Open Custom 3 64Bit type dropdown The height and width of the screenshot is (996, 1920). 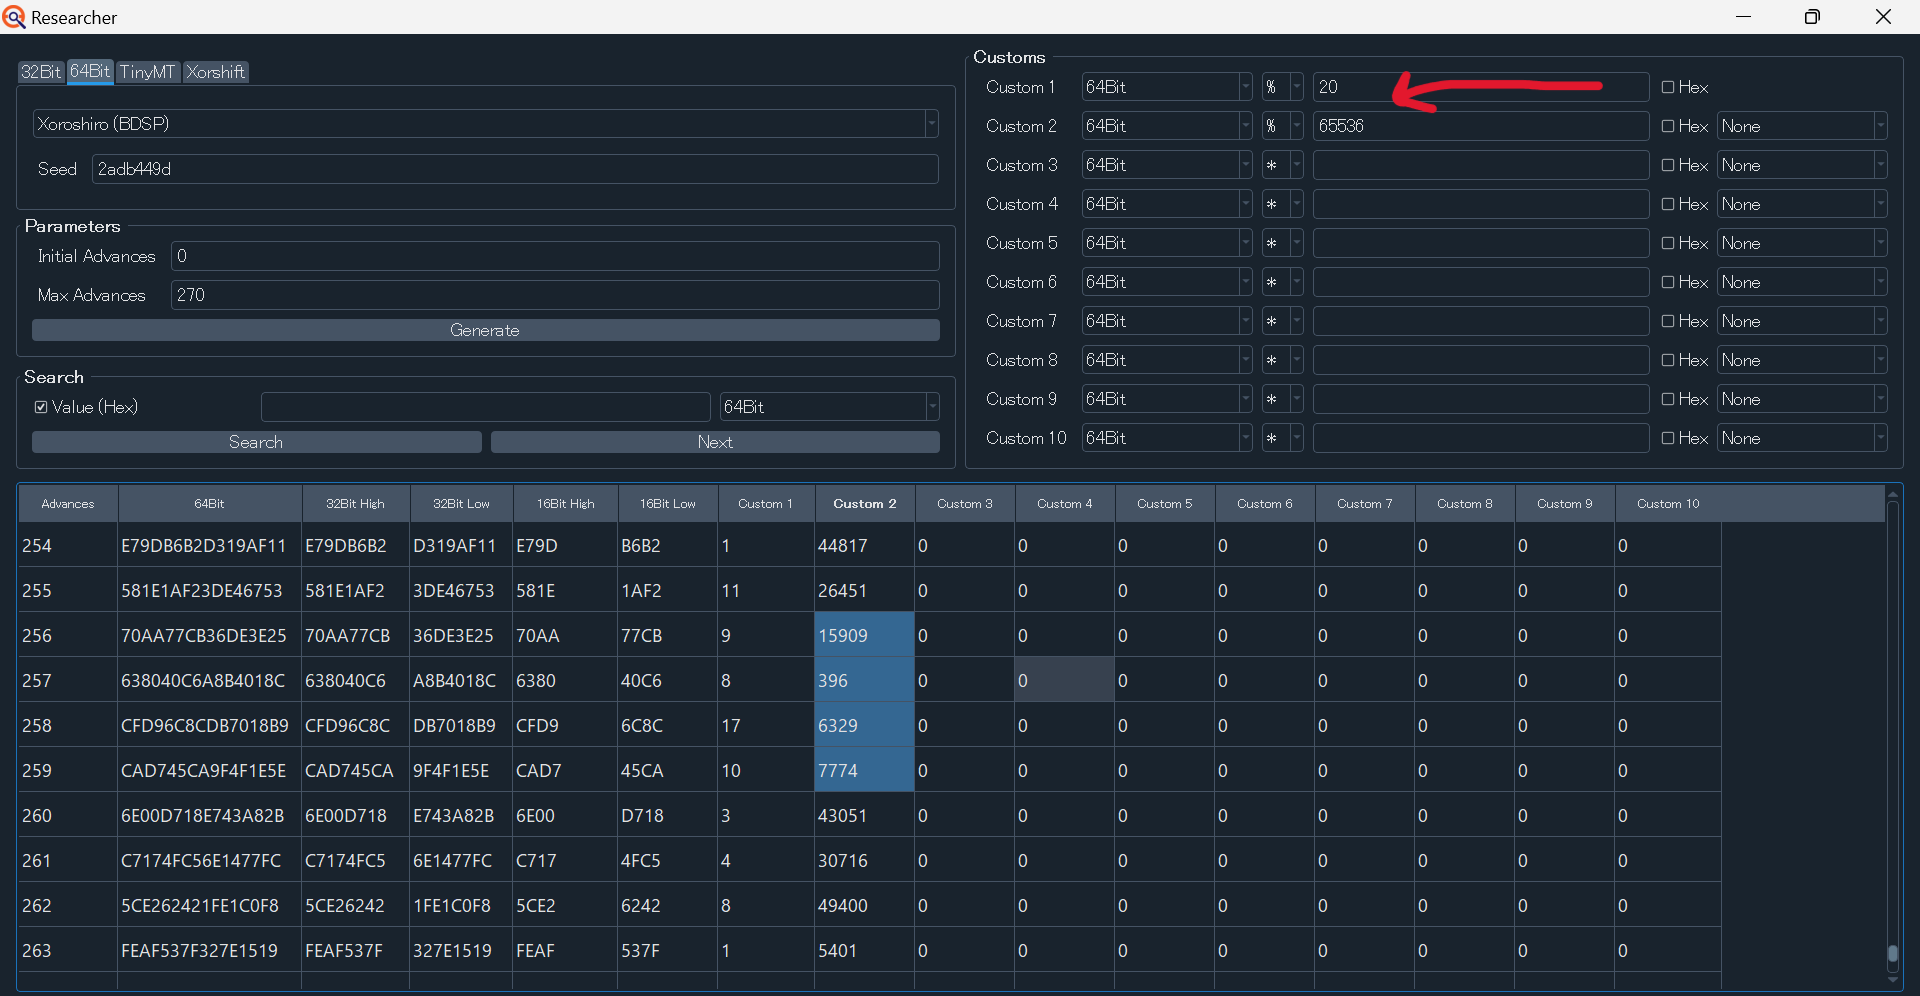click(x=1166, y=165)
